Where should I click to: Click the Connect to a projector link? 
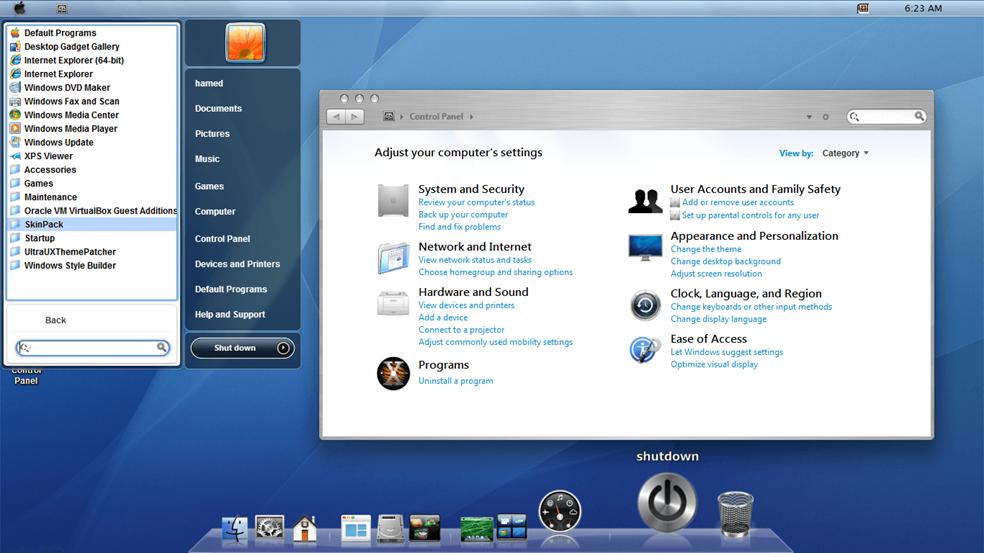pos(461,330)
